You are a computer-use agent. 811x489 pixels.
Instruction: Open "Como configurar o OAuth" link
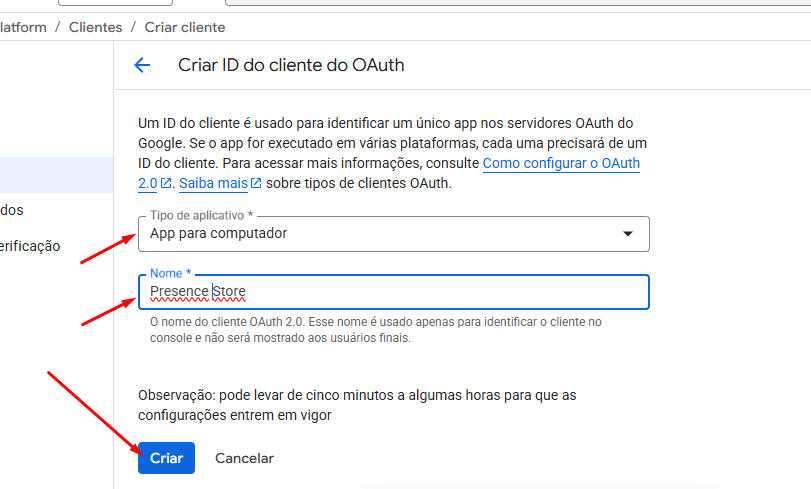[561, 164]
